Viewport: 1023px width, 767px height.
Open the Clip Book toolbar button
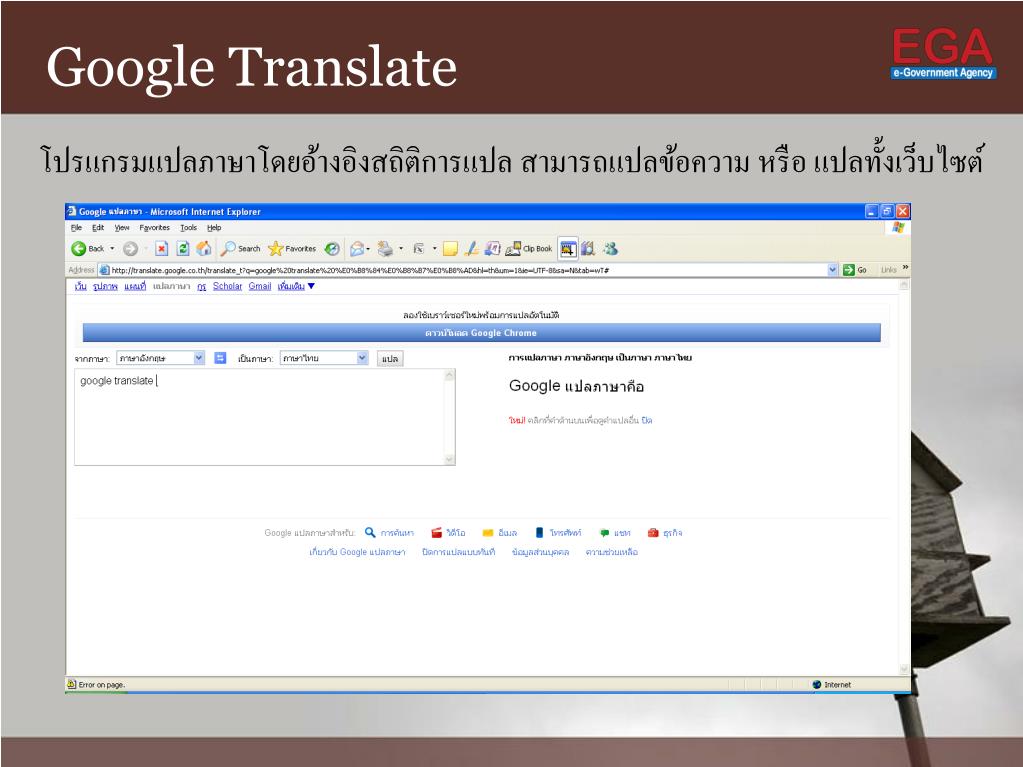point(529,248)
